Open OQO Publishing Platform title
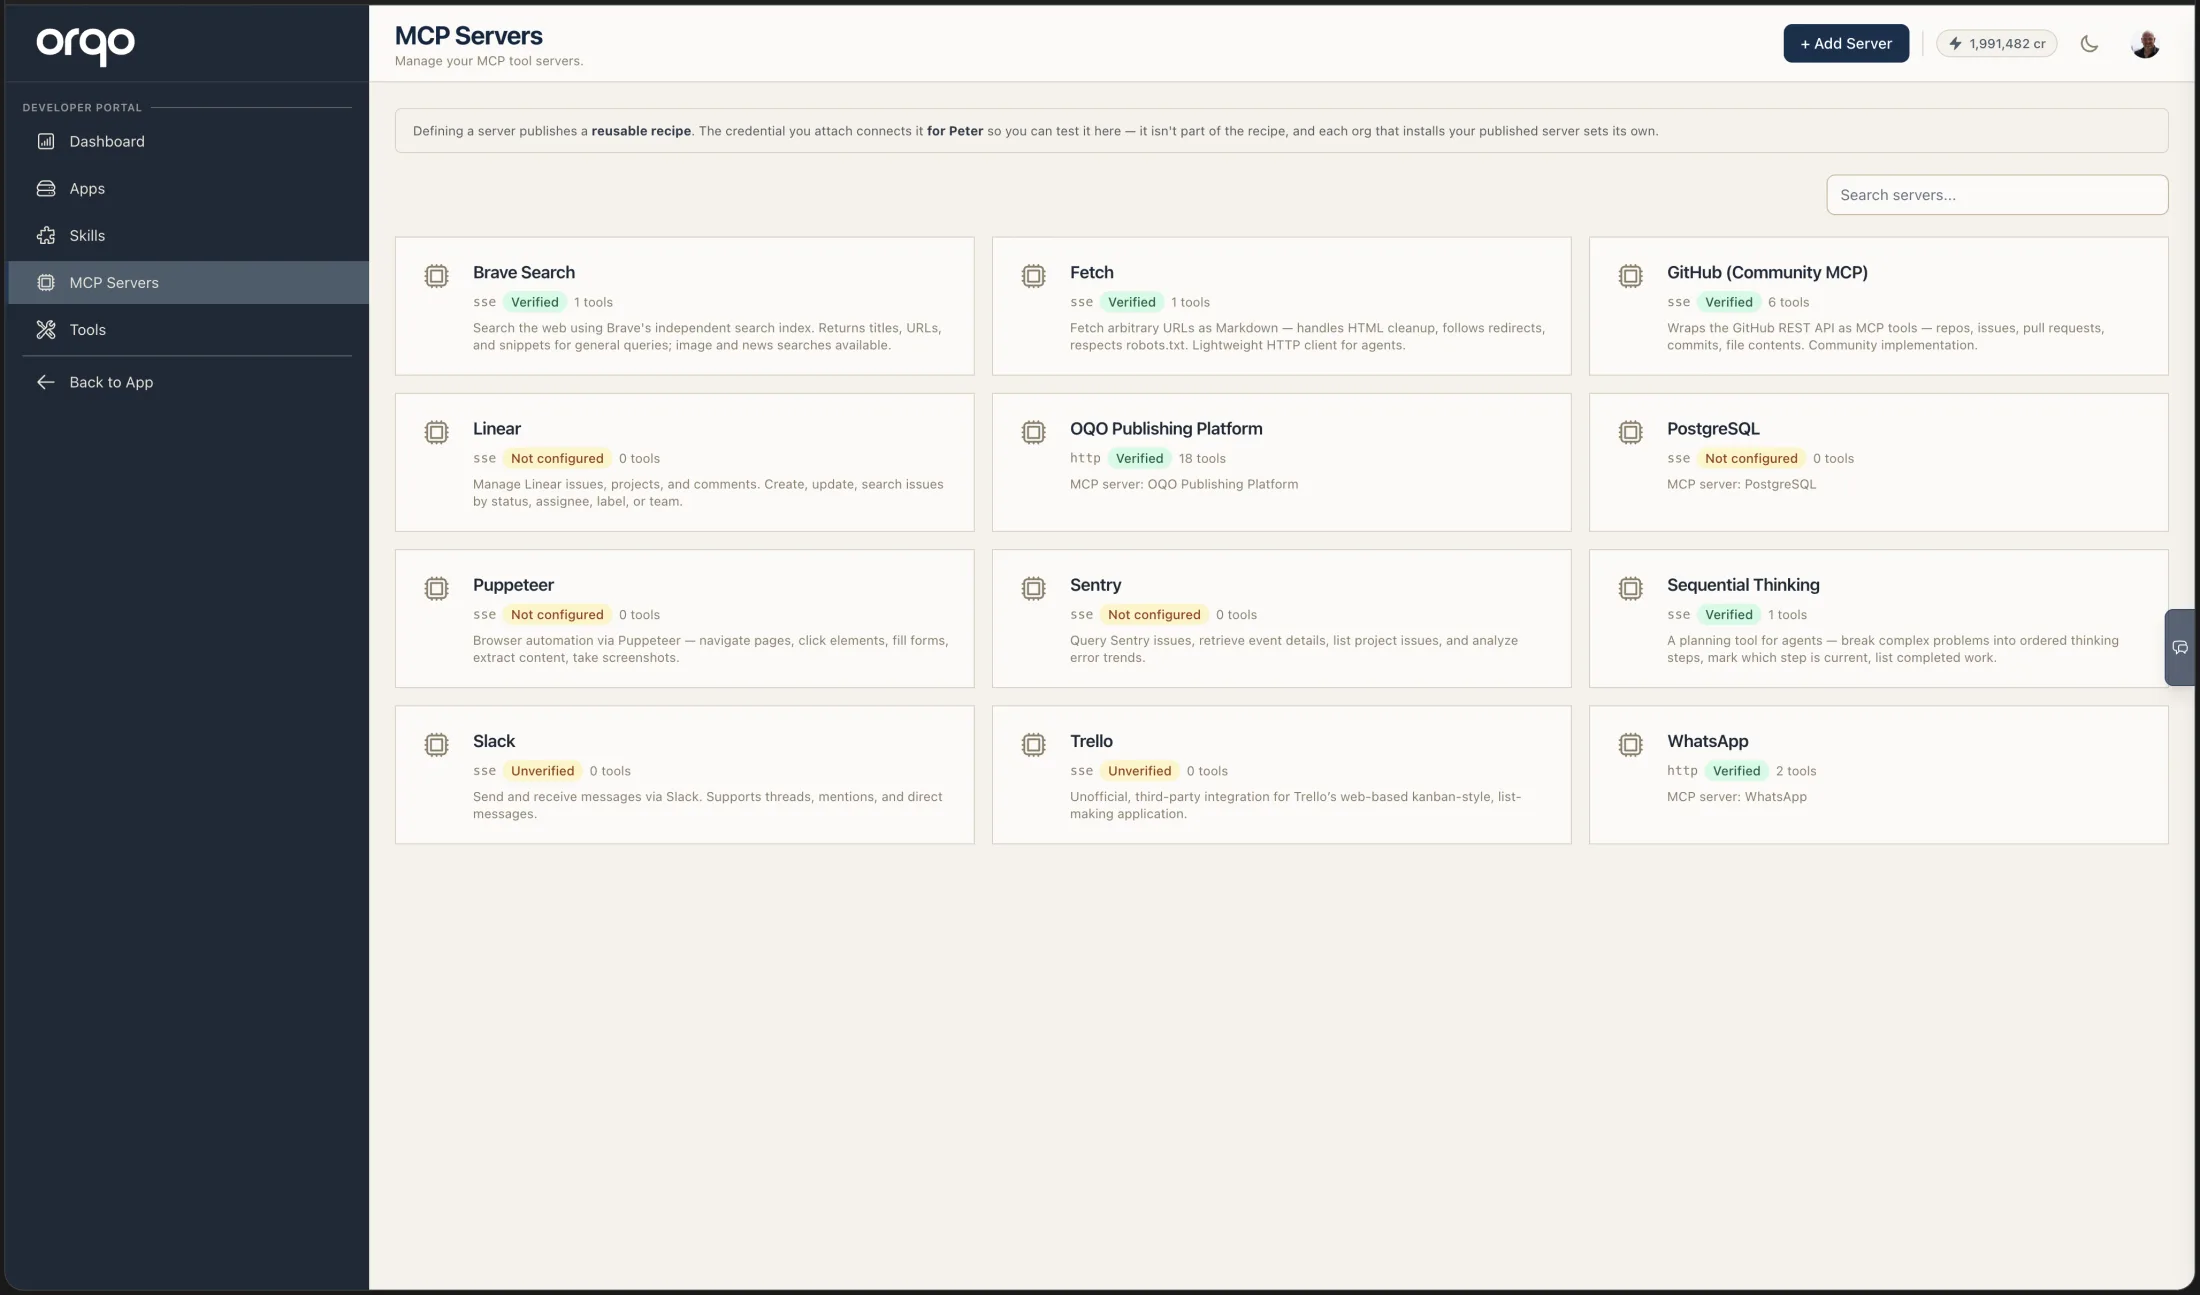The height and width of the screenshot is (1295, 2200). 1166,428
